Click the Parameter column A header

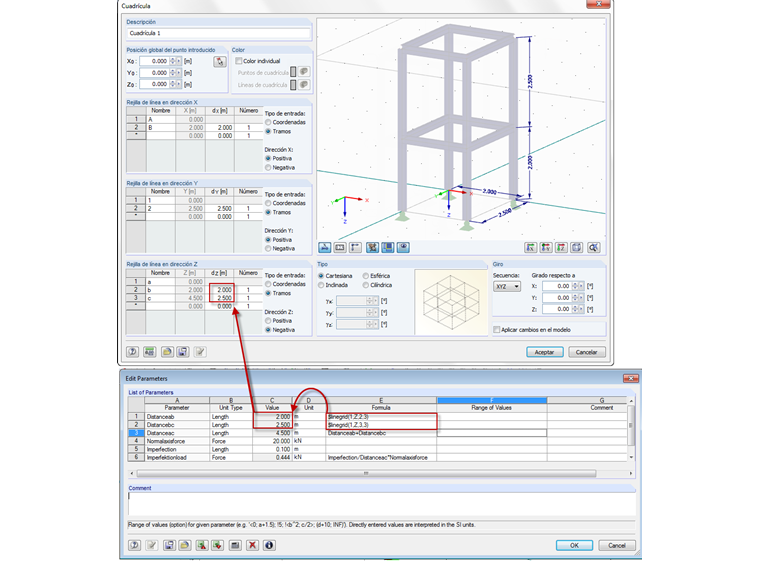177,400
